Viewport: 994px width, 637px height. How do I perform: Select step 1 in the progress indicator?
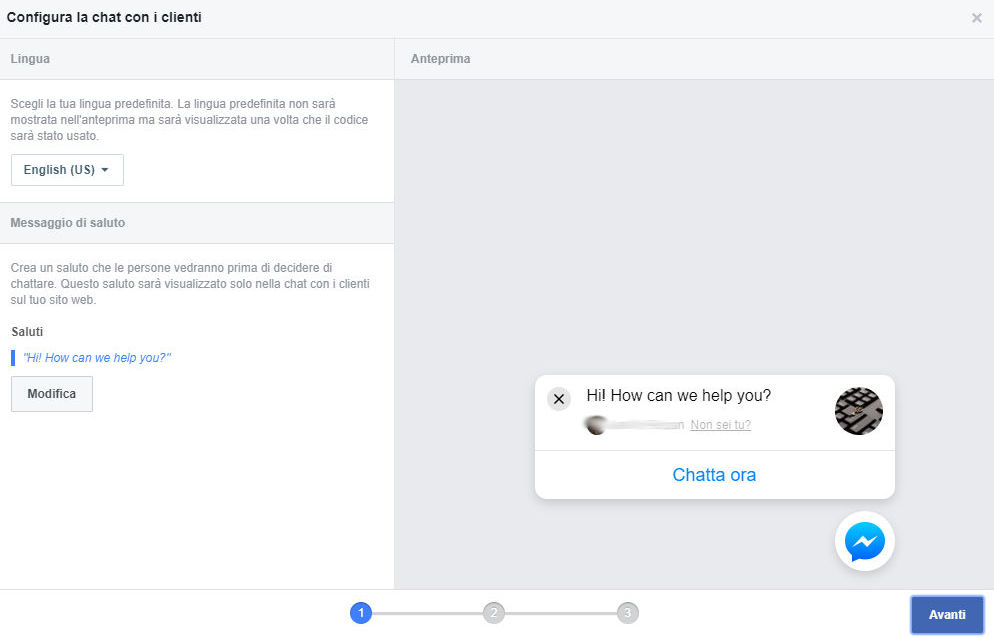(x=361, y=613)
